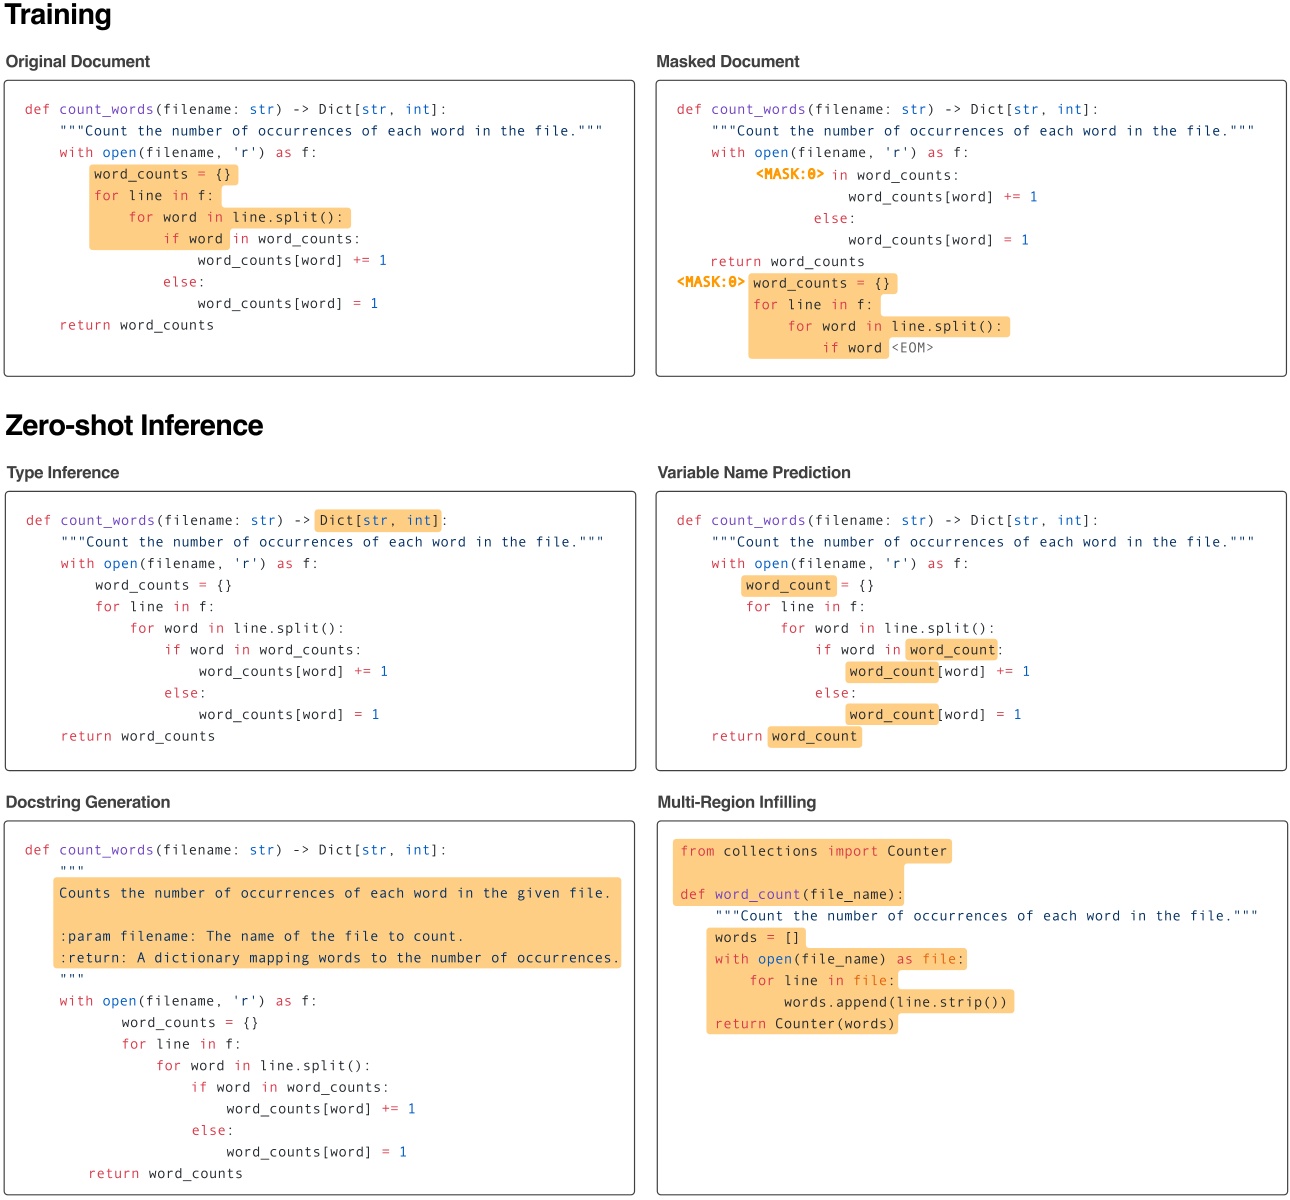
Task: Switch to the Type Inference section
Action: [x=62, y=472]
